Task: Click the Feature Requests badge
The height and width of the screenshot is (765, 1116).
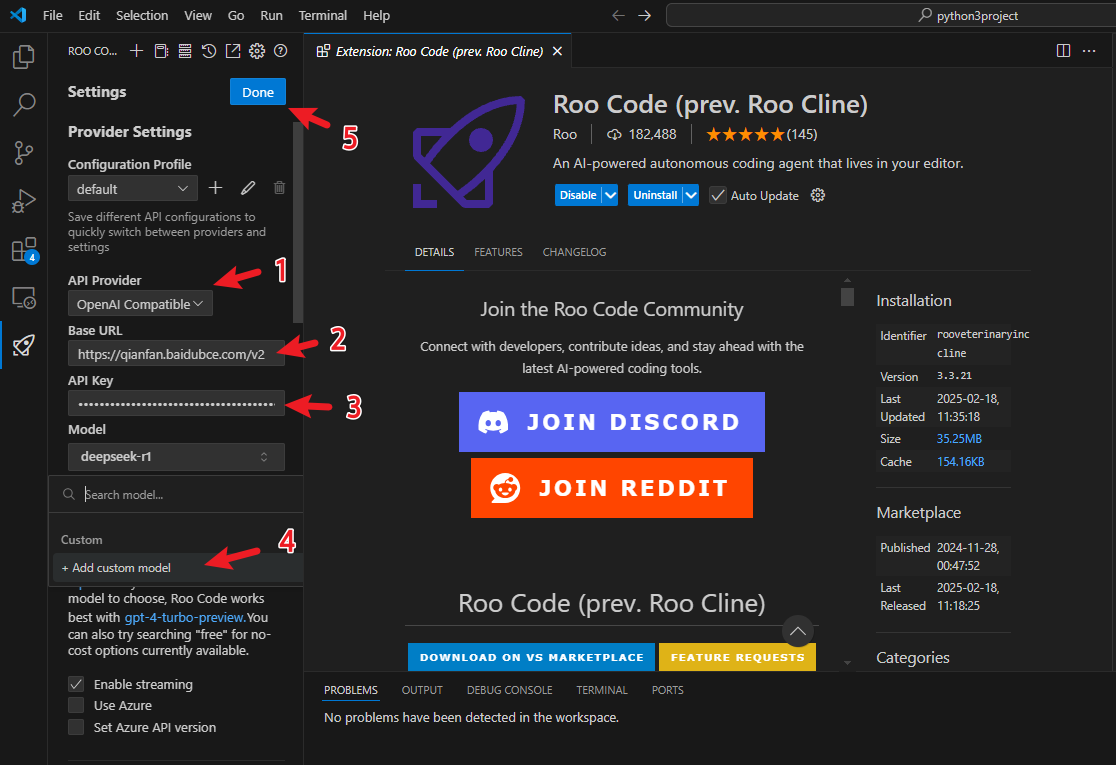Action: click(737, 657)
